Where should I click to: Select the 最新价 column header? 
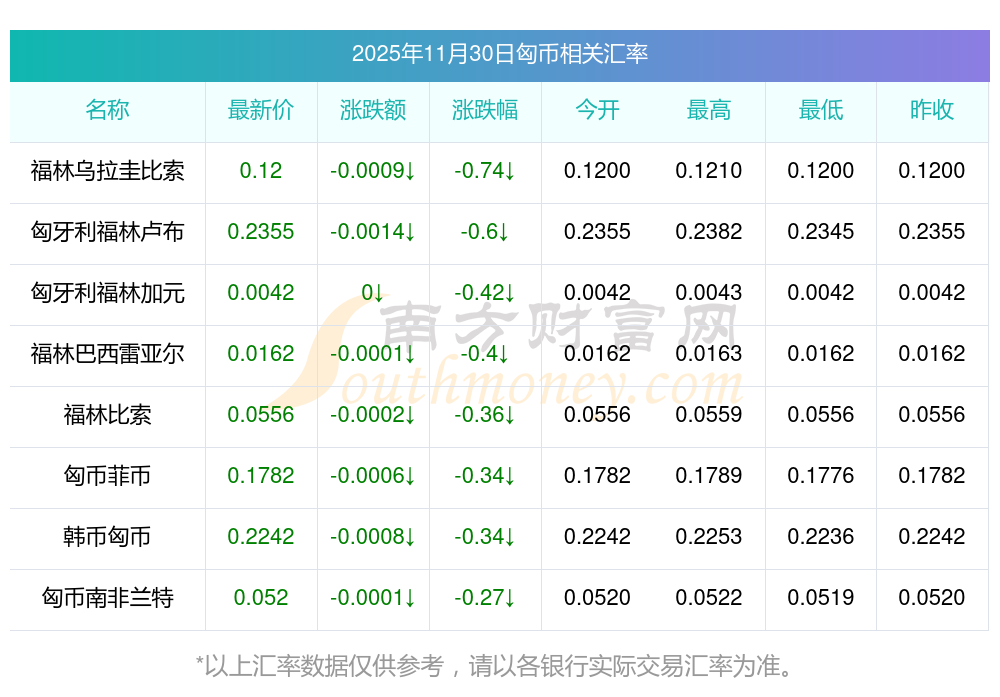point(261,111)
